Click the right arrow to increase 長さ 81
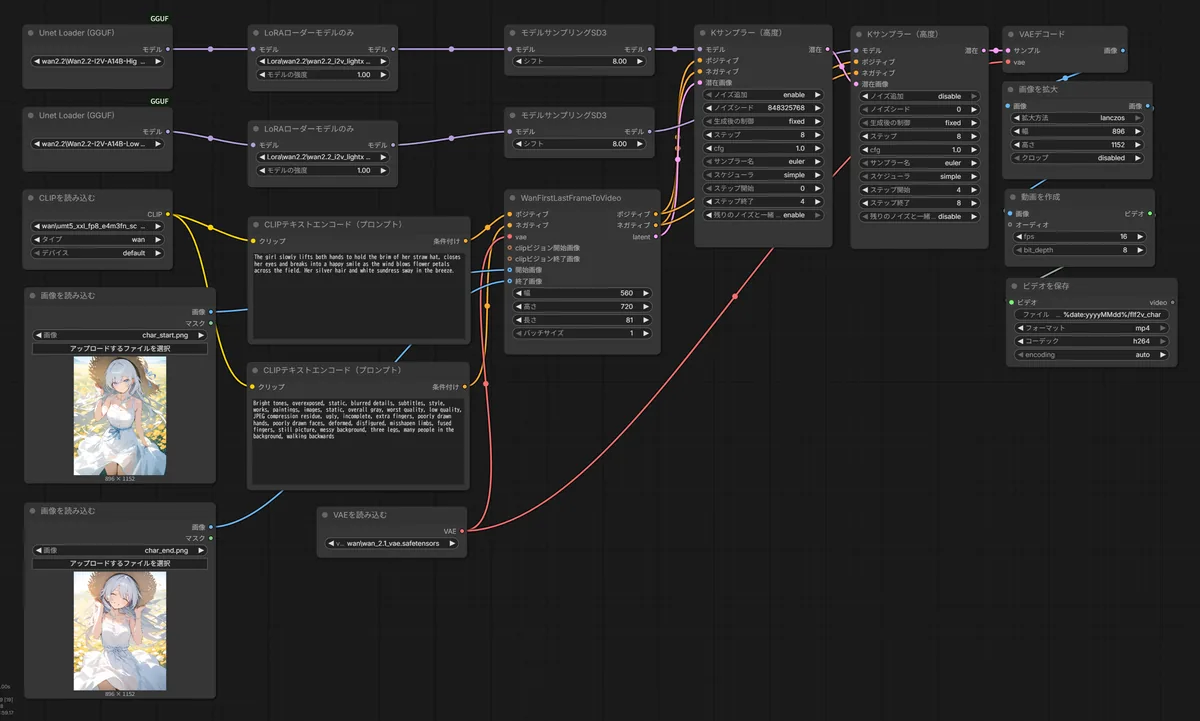 pos(647,320)
